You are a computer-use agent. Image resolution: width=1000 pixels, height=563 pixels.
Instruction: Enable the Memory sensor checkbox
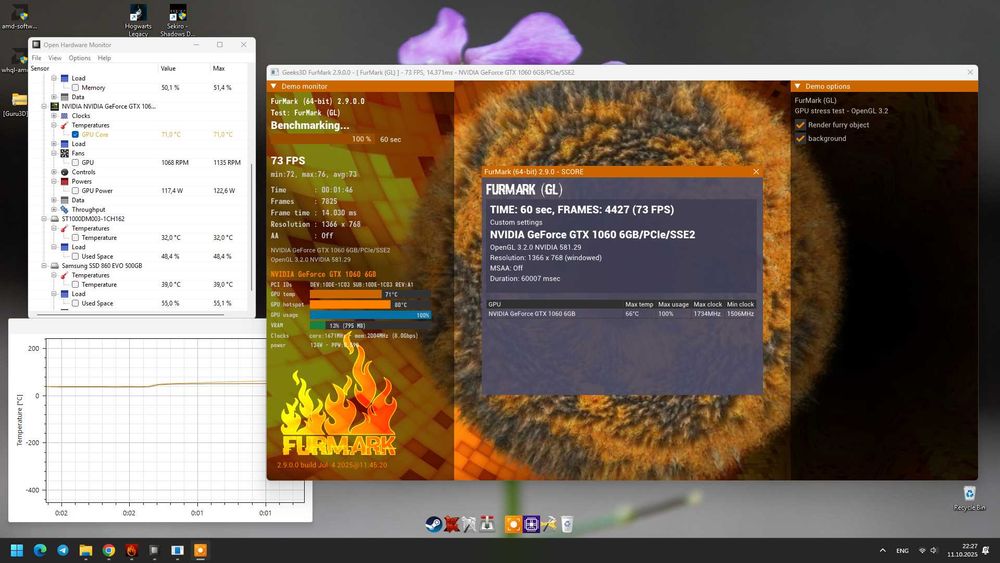coord(75,88)
